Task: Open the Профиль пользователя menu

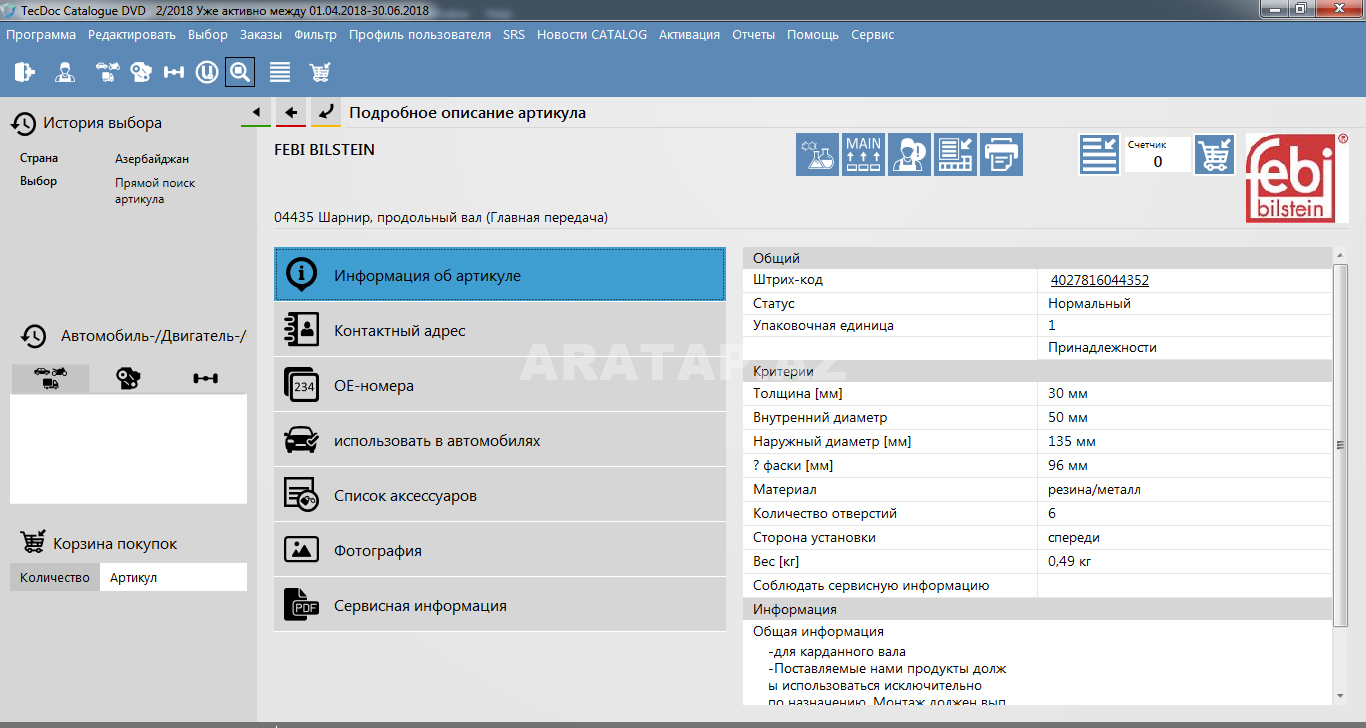Action: [x=420, y=34]
